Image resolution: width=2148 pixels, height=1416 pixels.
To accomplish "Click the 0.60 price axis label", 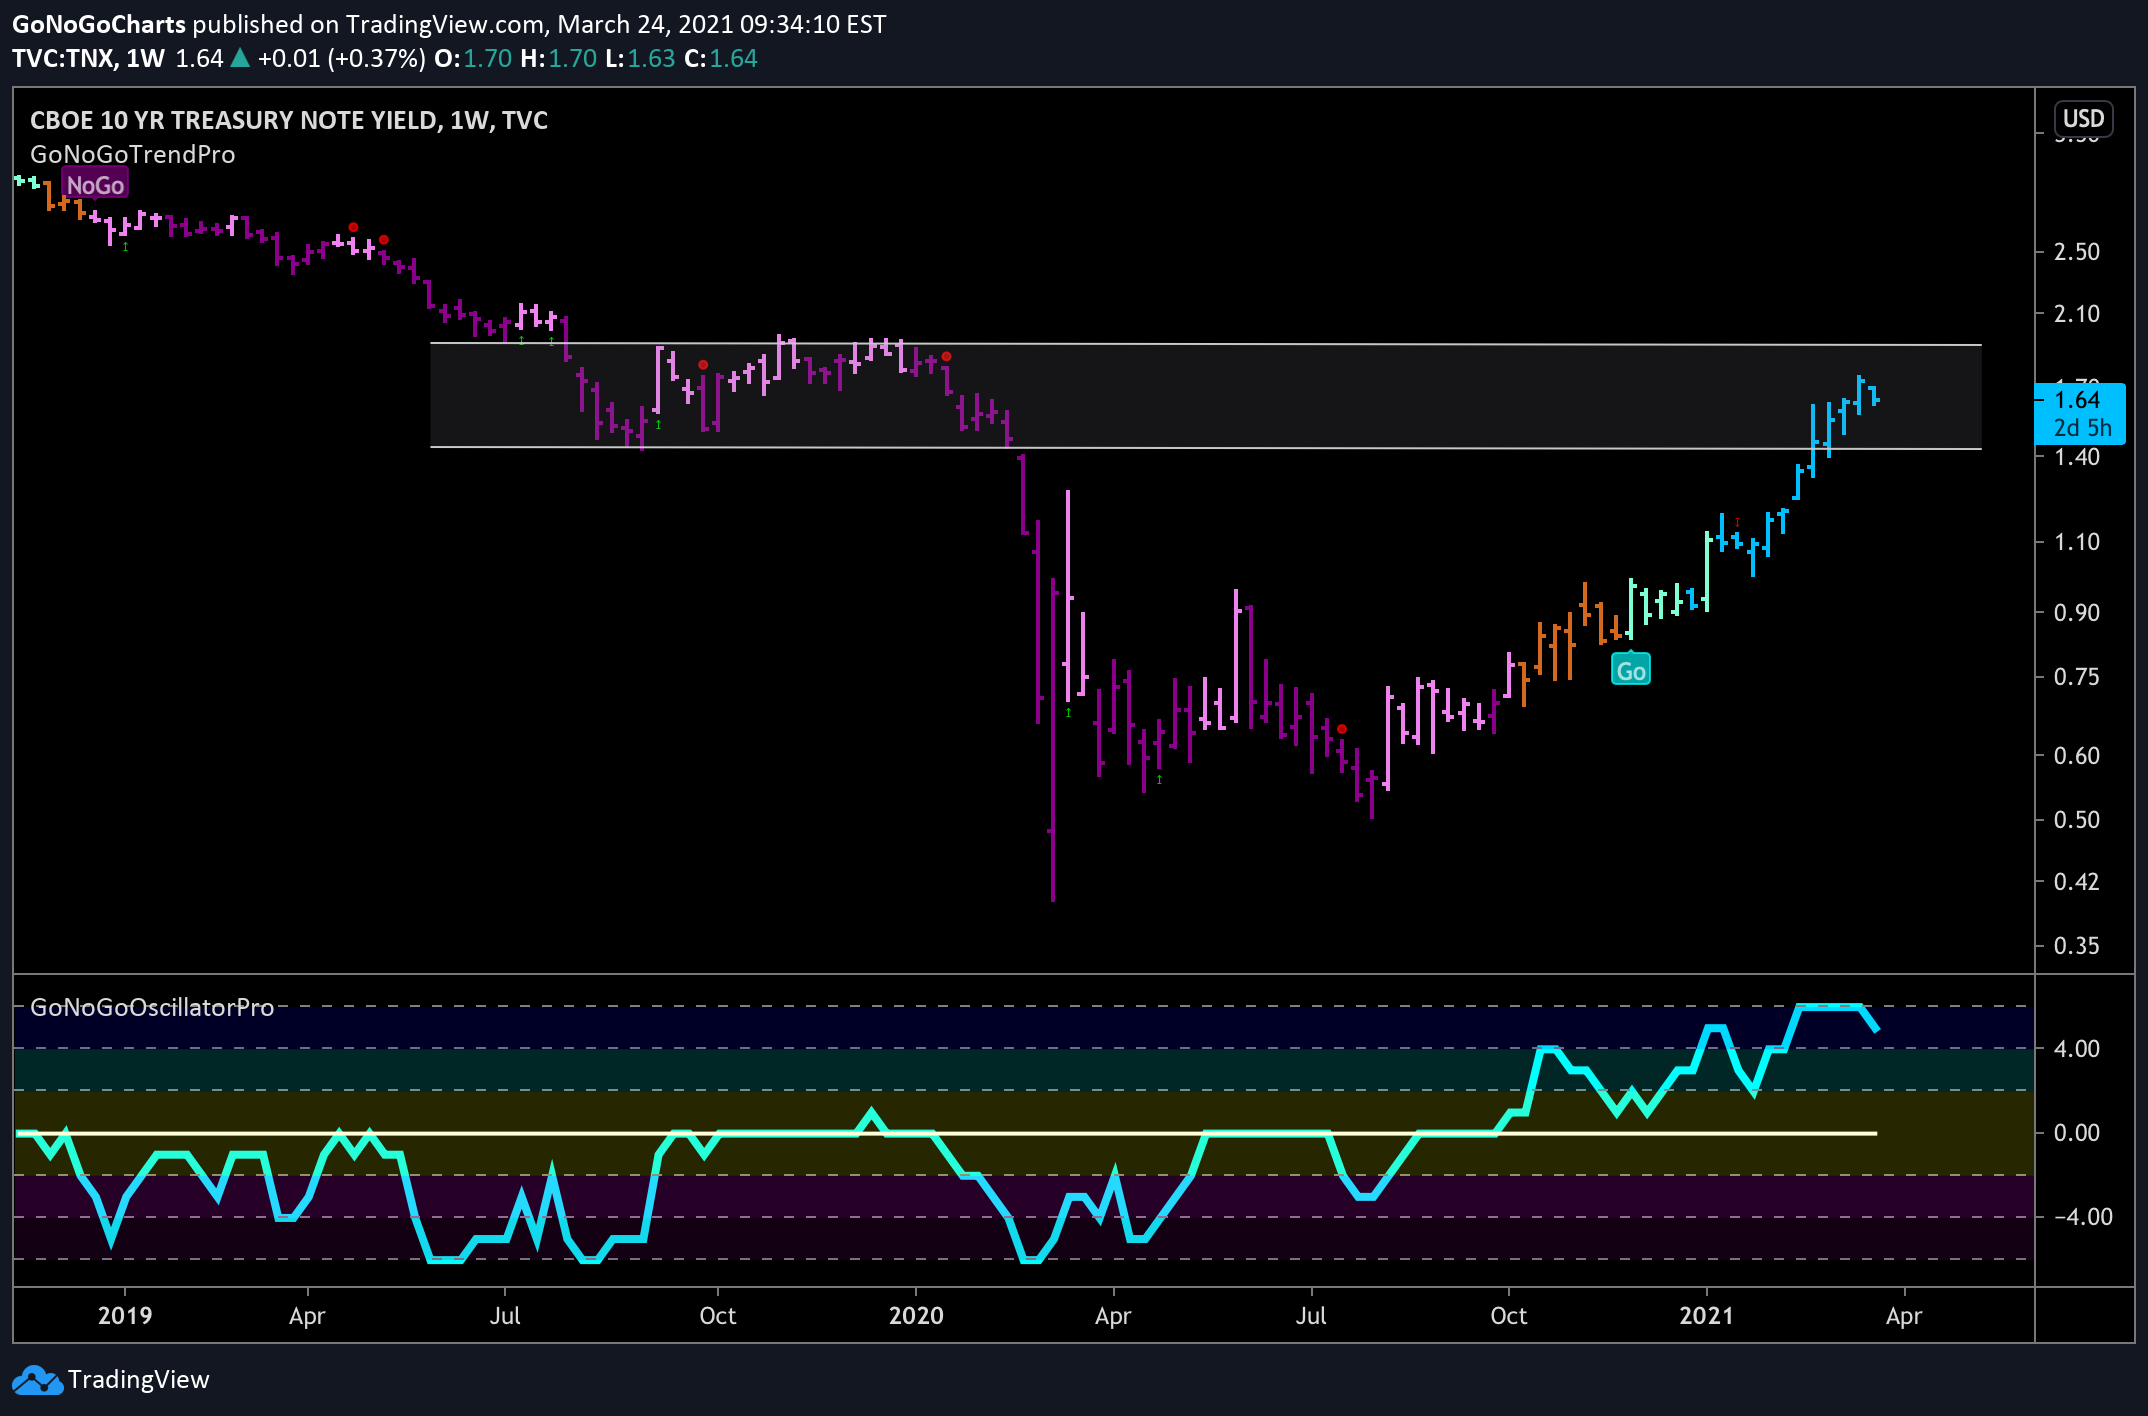I will [2077, 756].
